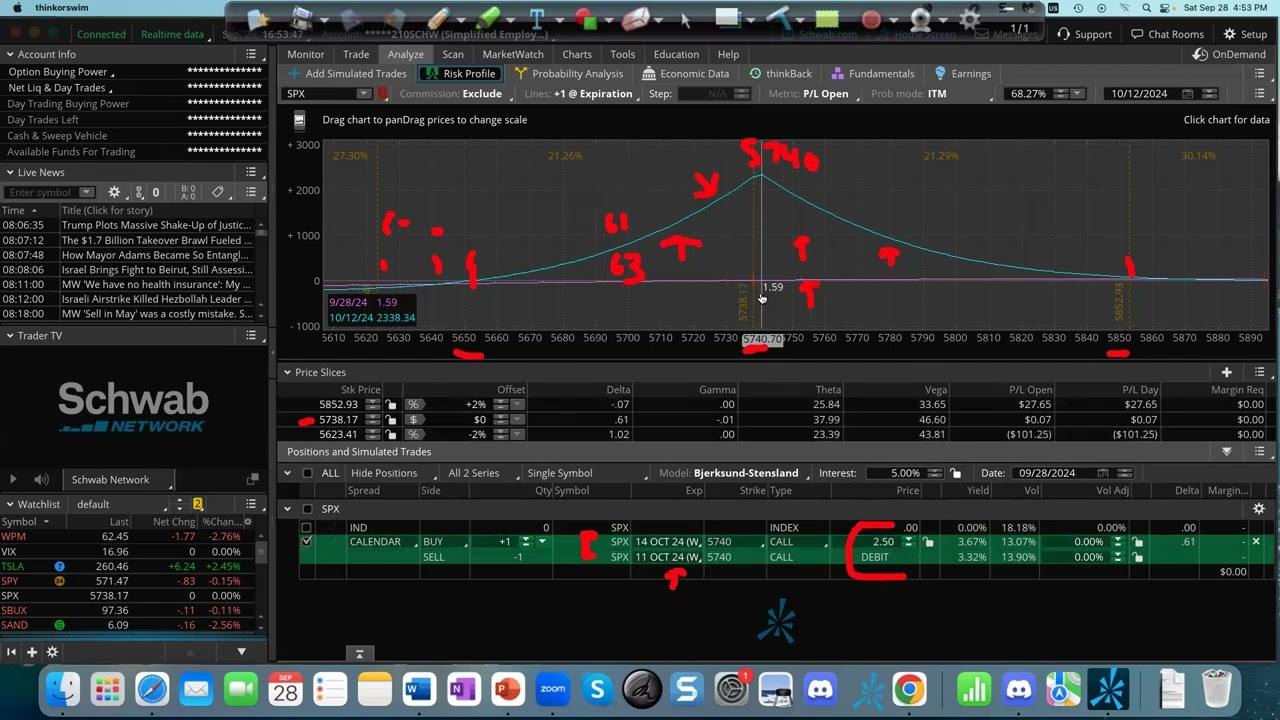This screenshot has width=1280, height=720.
Task: Toggle the lock on the 5852.93 price slice
Action: point(391,405)
